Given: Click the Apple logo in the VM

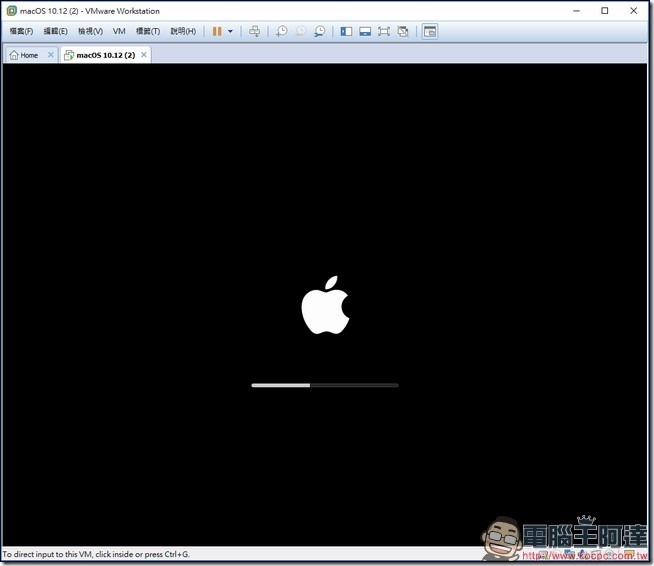Looking at the screenshot, I should pos(325,305).
